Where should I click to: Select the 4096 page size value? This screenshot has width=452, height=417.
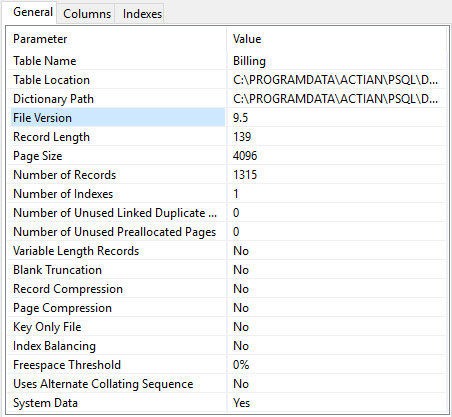(x=245, y=156)
